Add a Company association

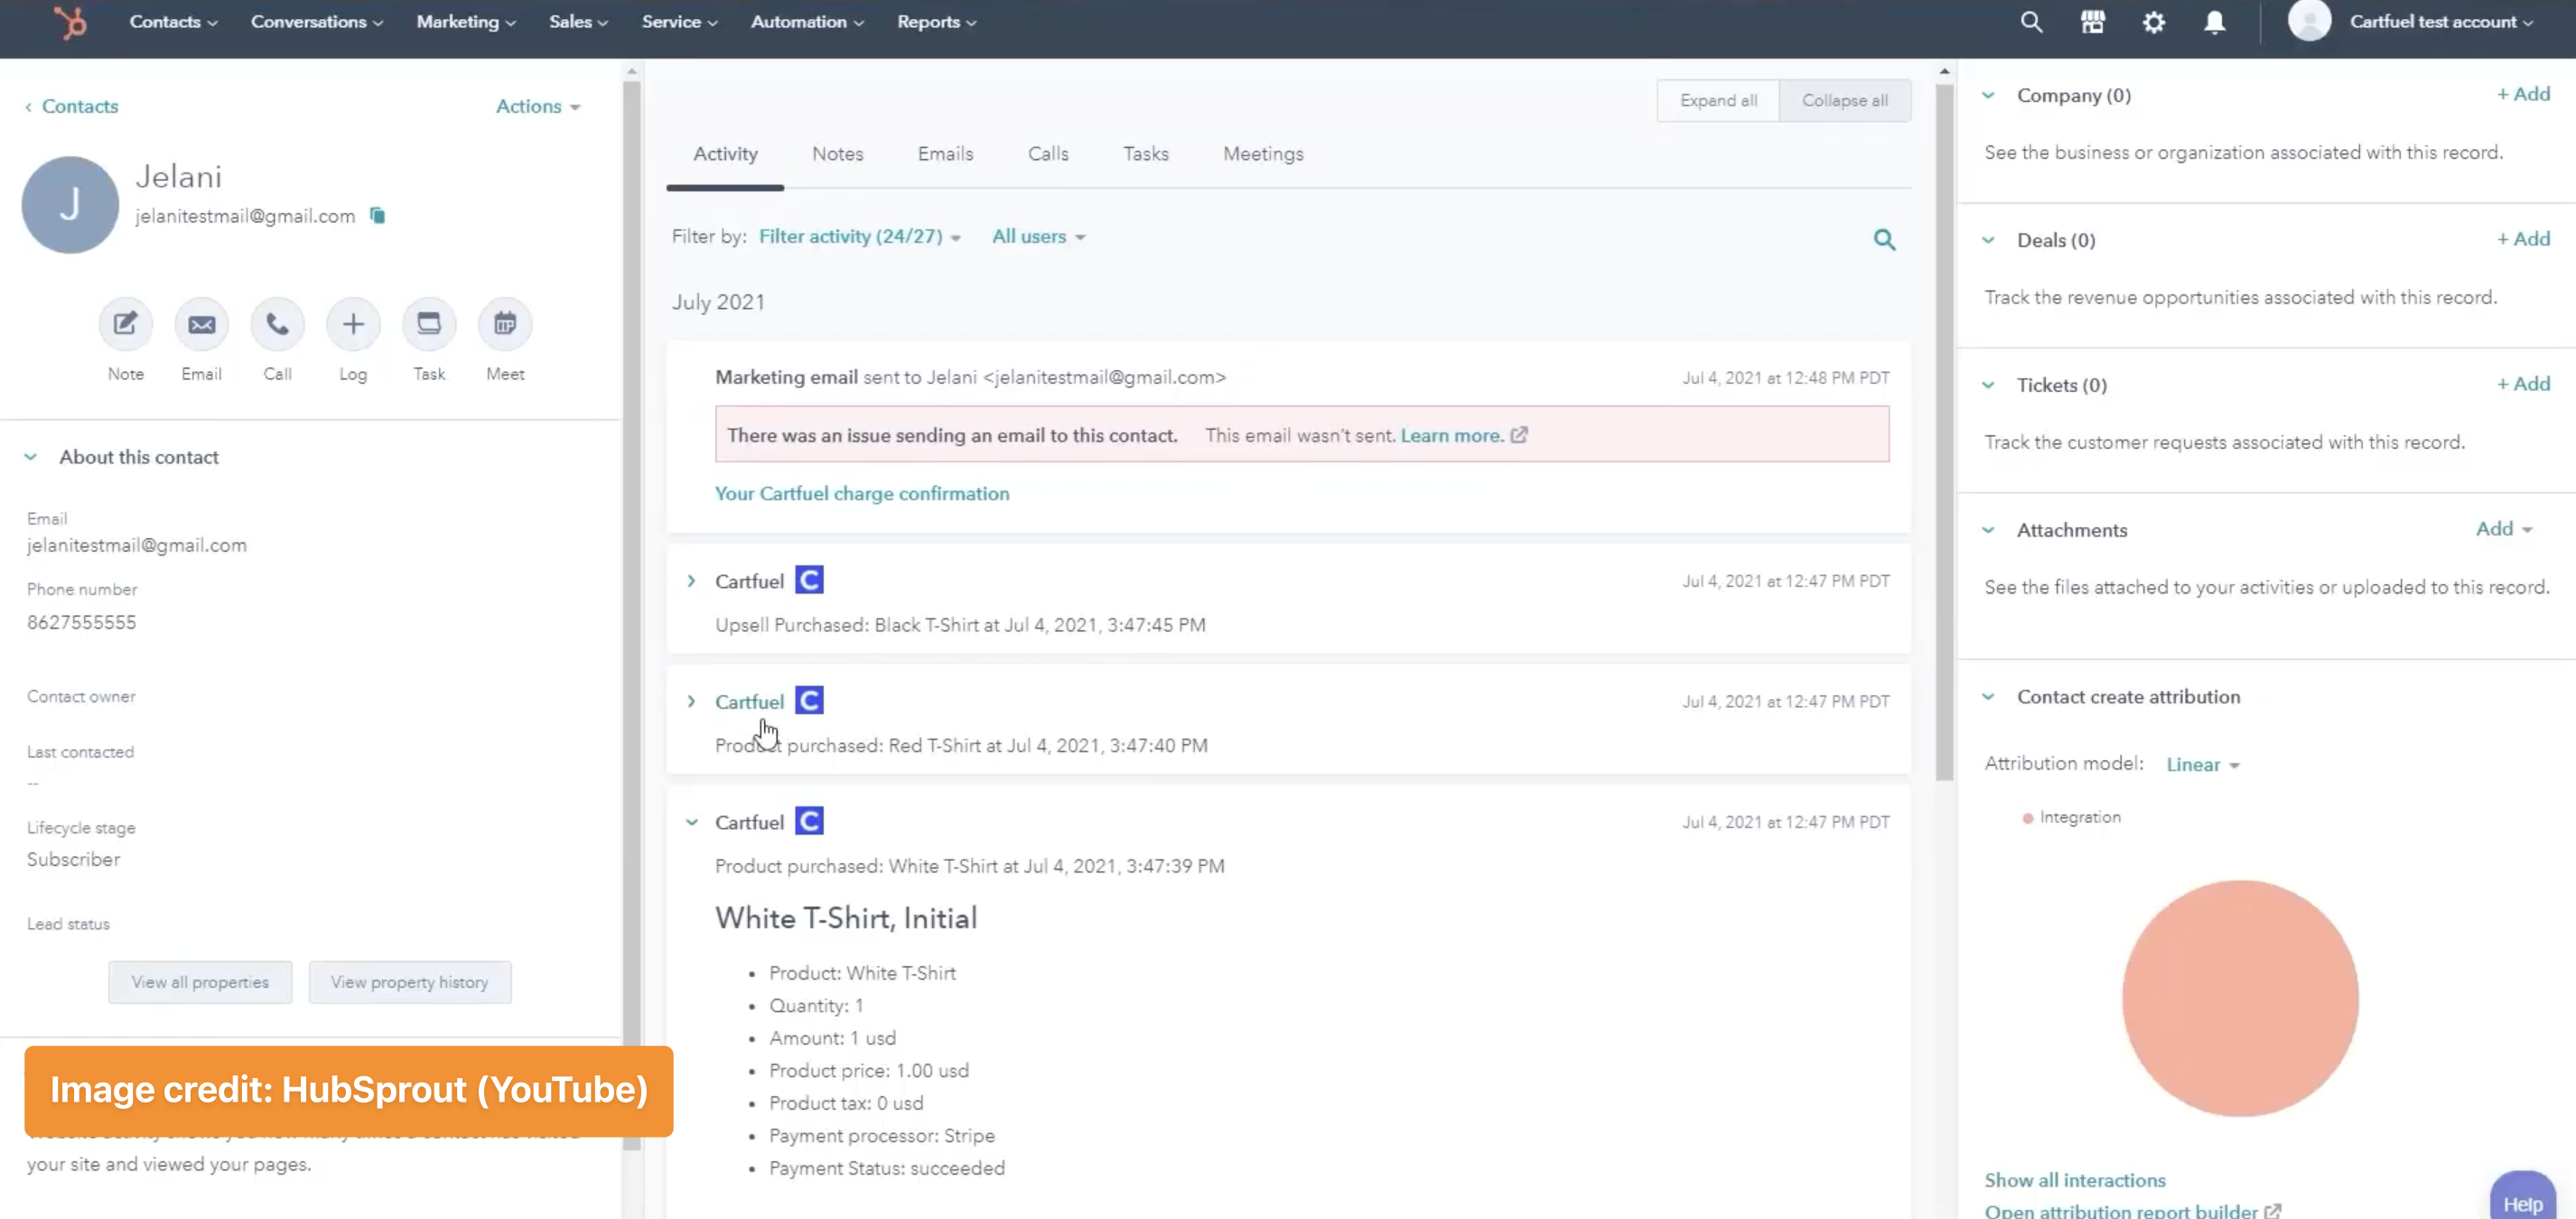2523,94
